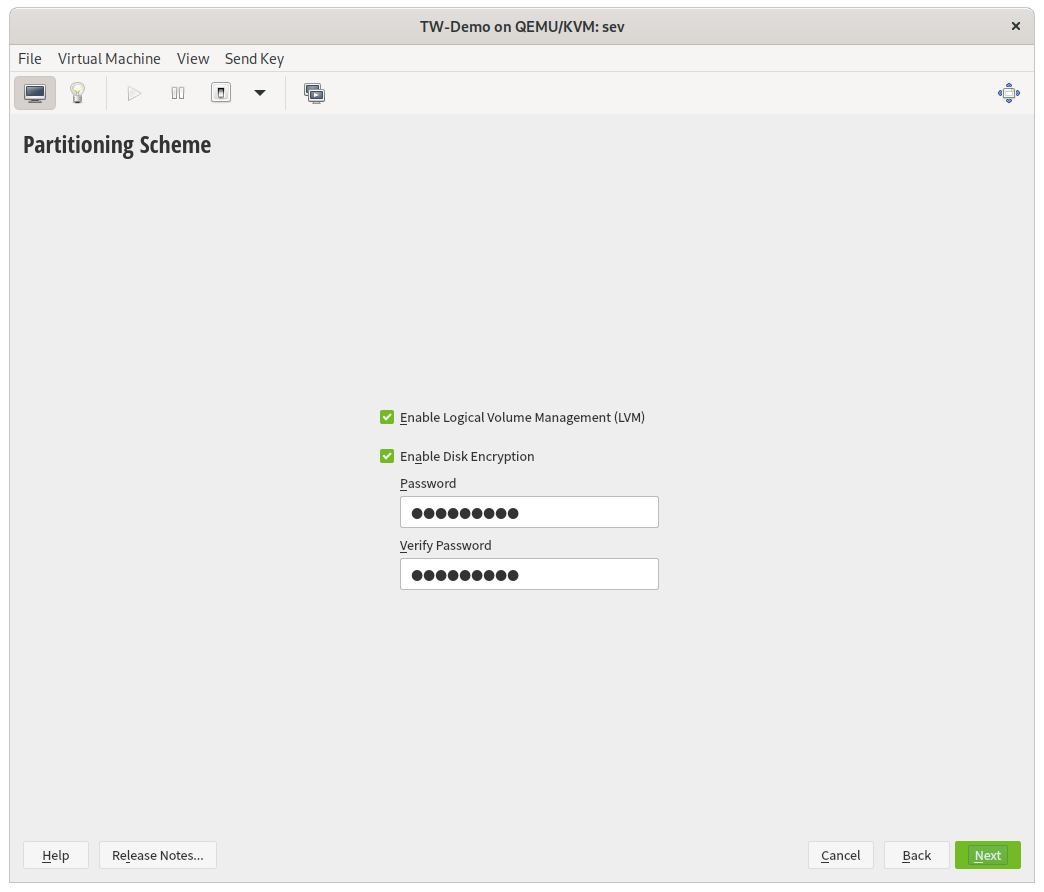Go Back to the previous step
This screenshot has height=892, width=1044.
tap(916, 855)
